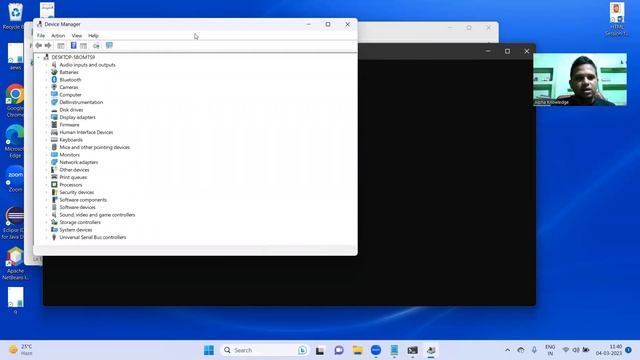Expand the Other devices category

[47, 170]
